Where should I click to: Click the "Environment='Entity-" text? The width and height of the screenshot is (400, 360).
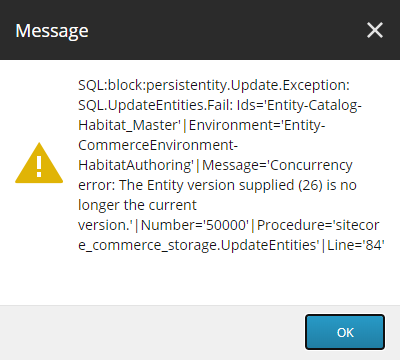tap(257, 125)
